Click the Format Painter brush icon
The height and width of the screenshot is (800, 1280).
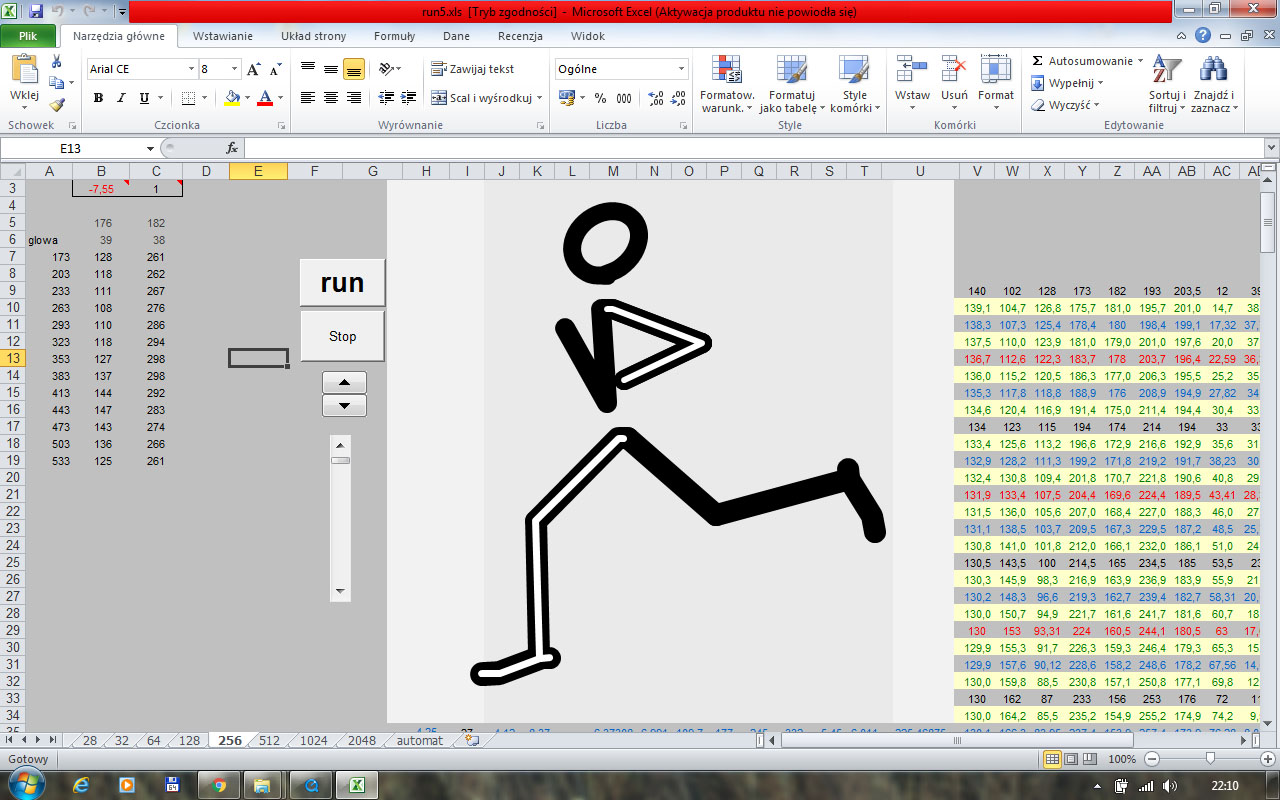[57, 105]
